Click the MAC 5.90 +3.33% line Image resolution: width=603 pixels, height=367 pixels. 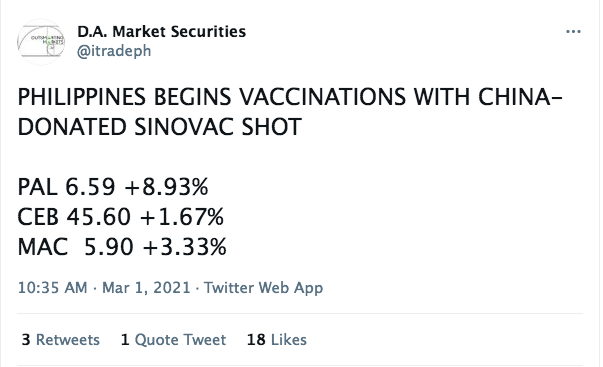122,247
